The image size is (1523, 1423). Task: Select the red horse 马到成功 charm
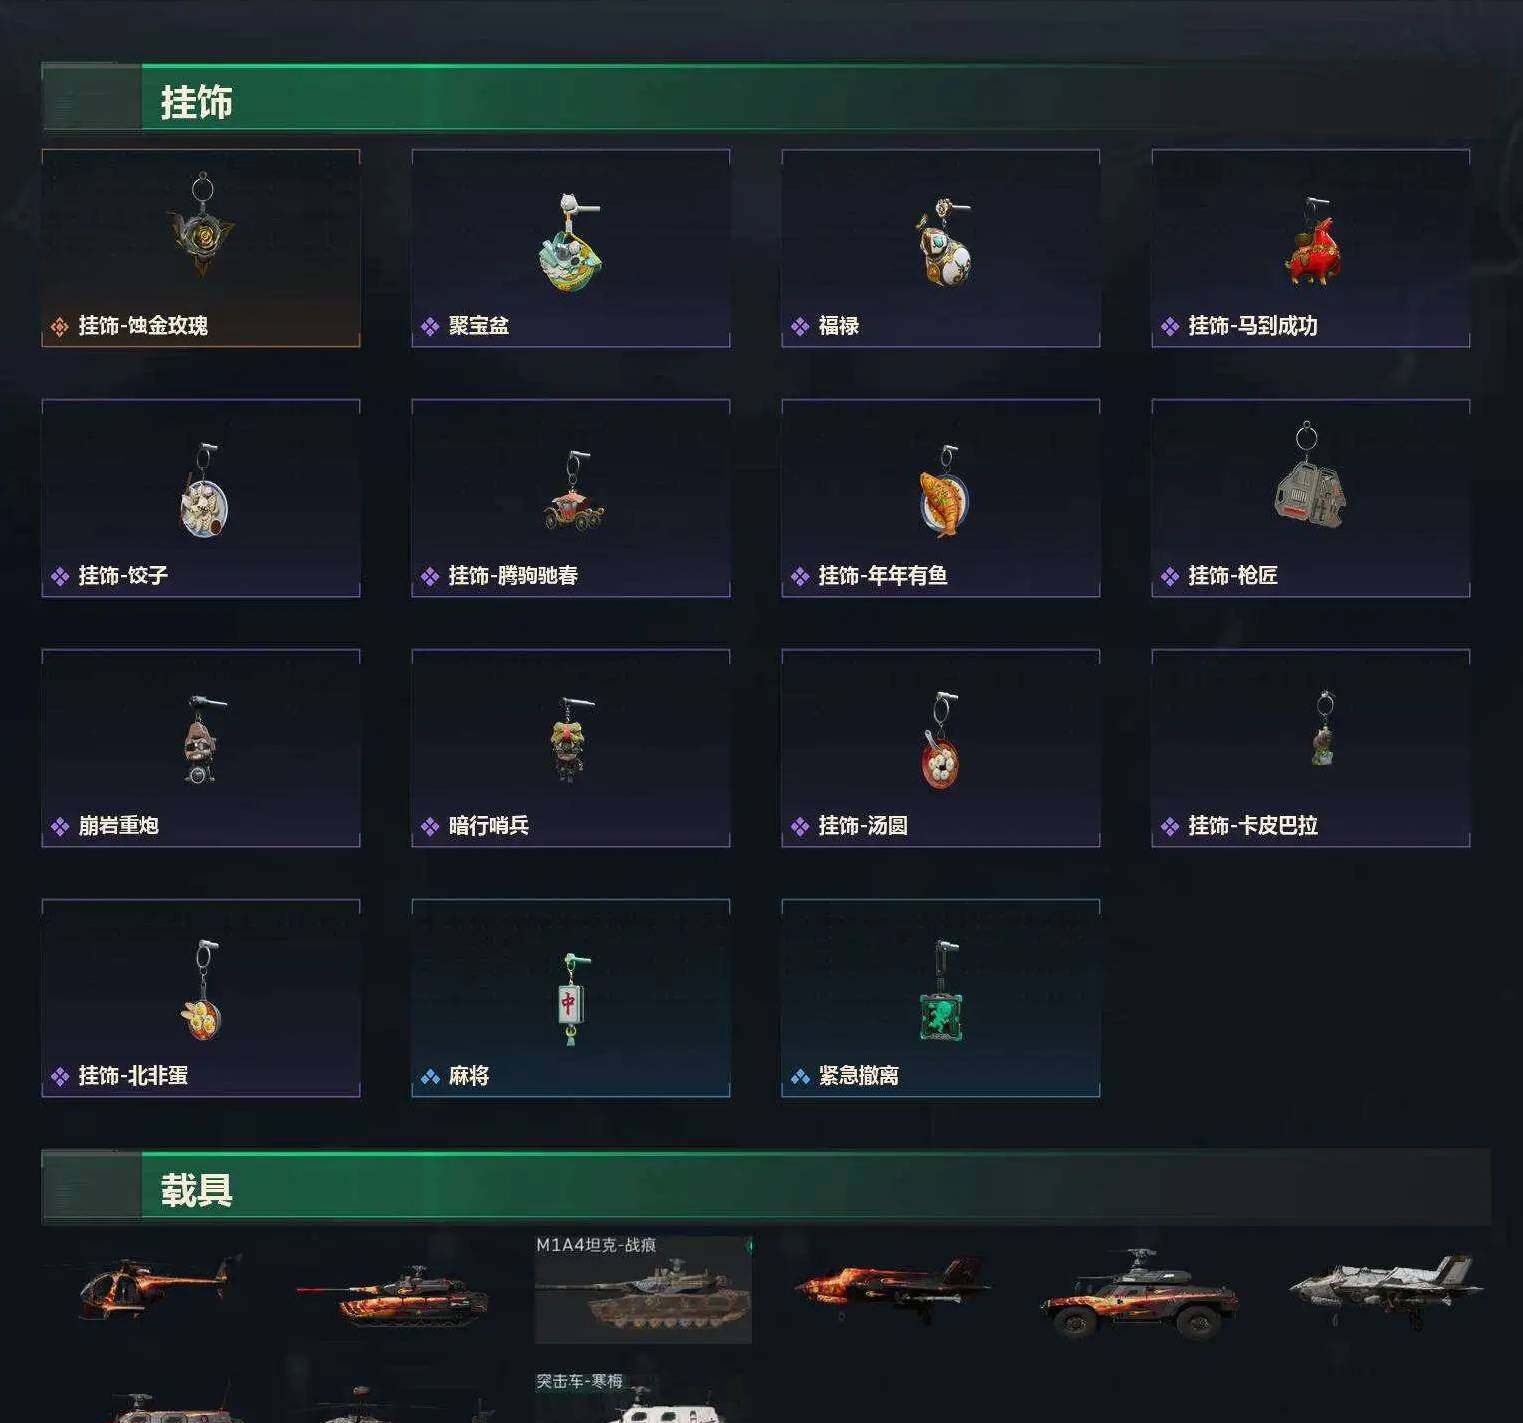(x=1313, y=241)
